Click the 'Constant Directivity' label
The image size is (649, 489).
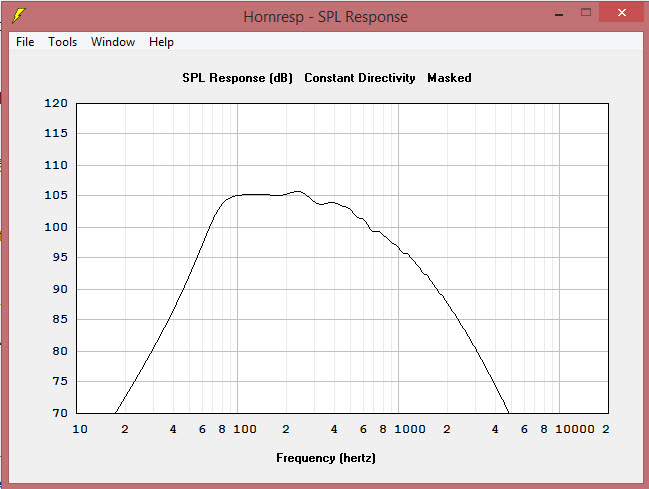click(x=360, y=78)
